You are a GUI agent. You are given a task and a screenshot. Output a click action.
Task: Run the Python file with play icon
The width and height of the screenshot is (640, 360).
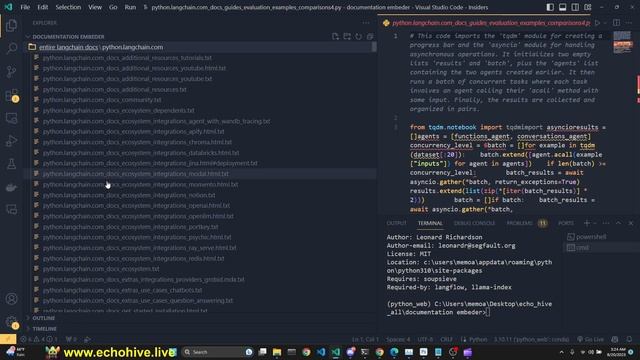(598, 23)
